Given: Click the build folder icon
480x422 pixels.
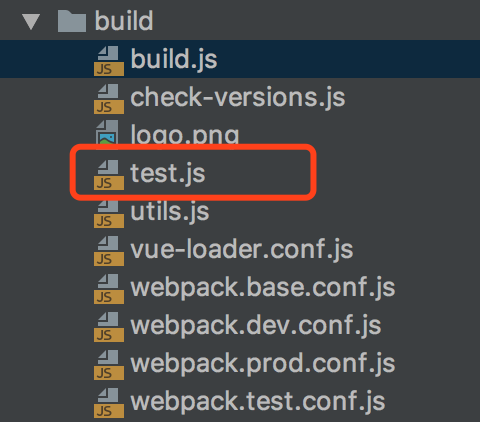Looking at the screenshot, I should [x=72, y=21].
